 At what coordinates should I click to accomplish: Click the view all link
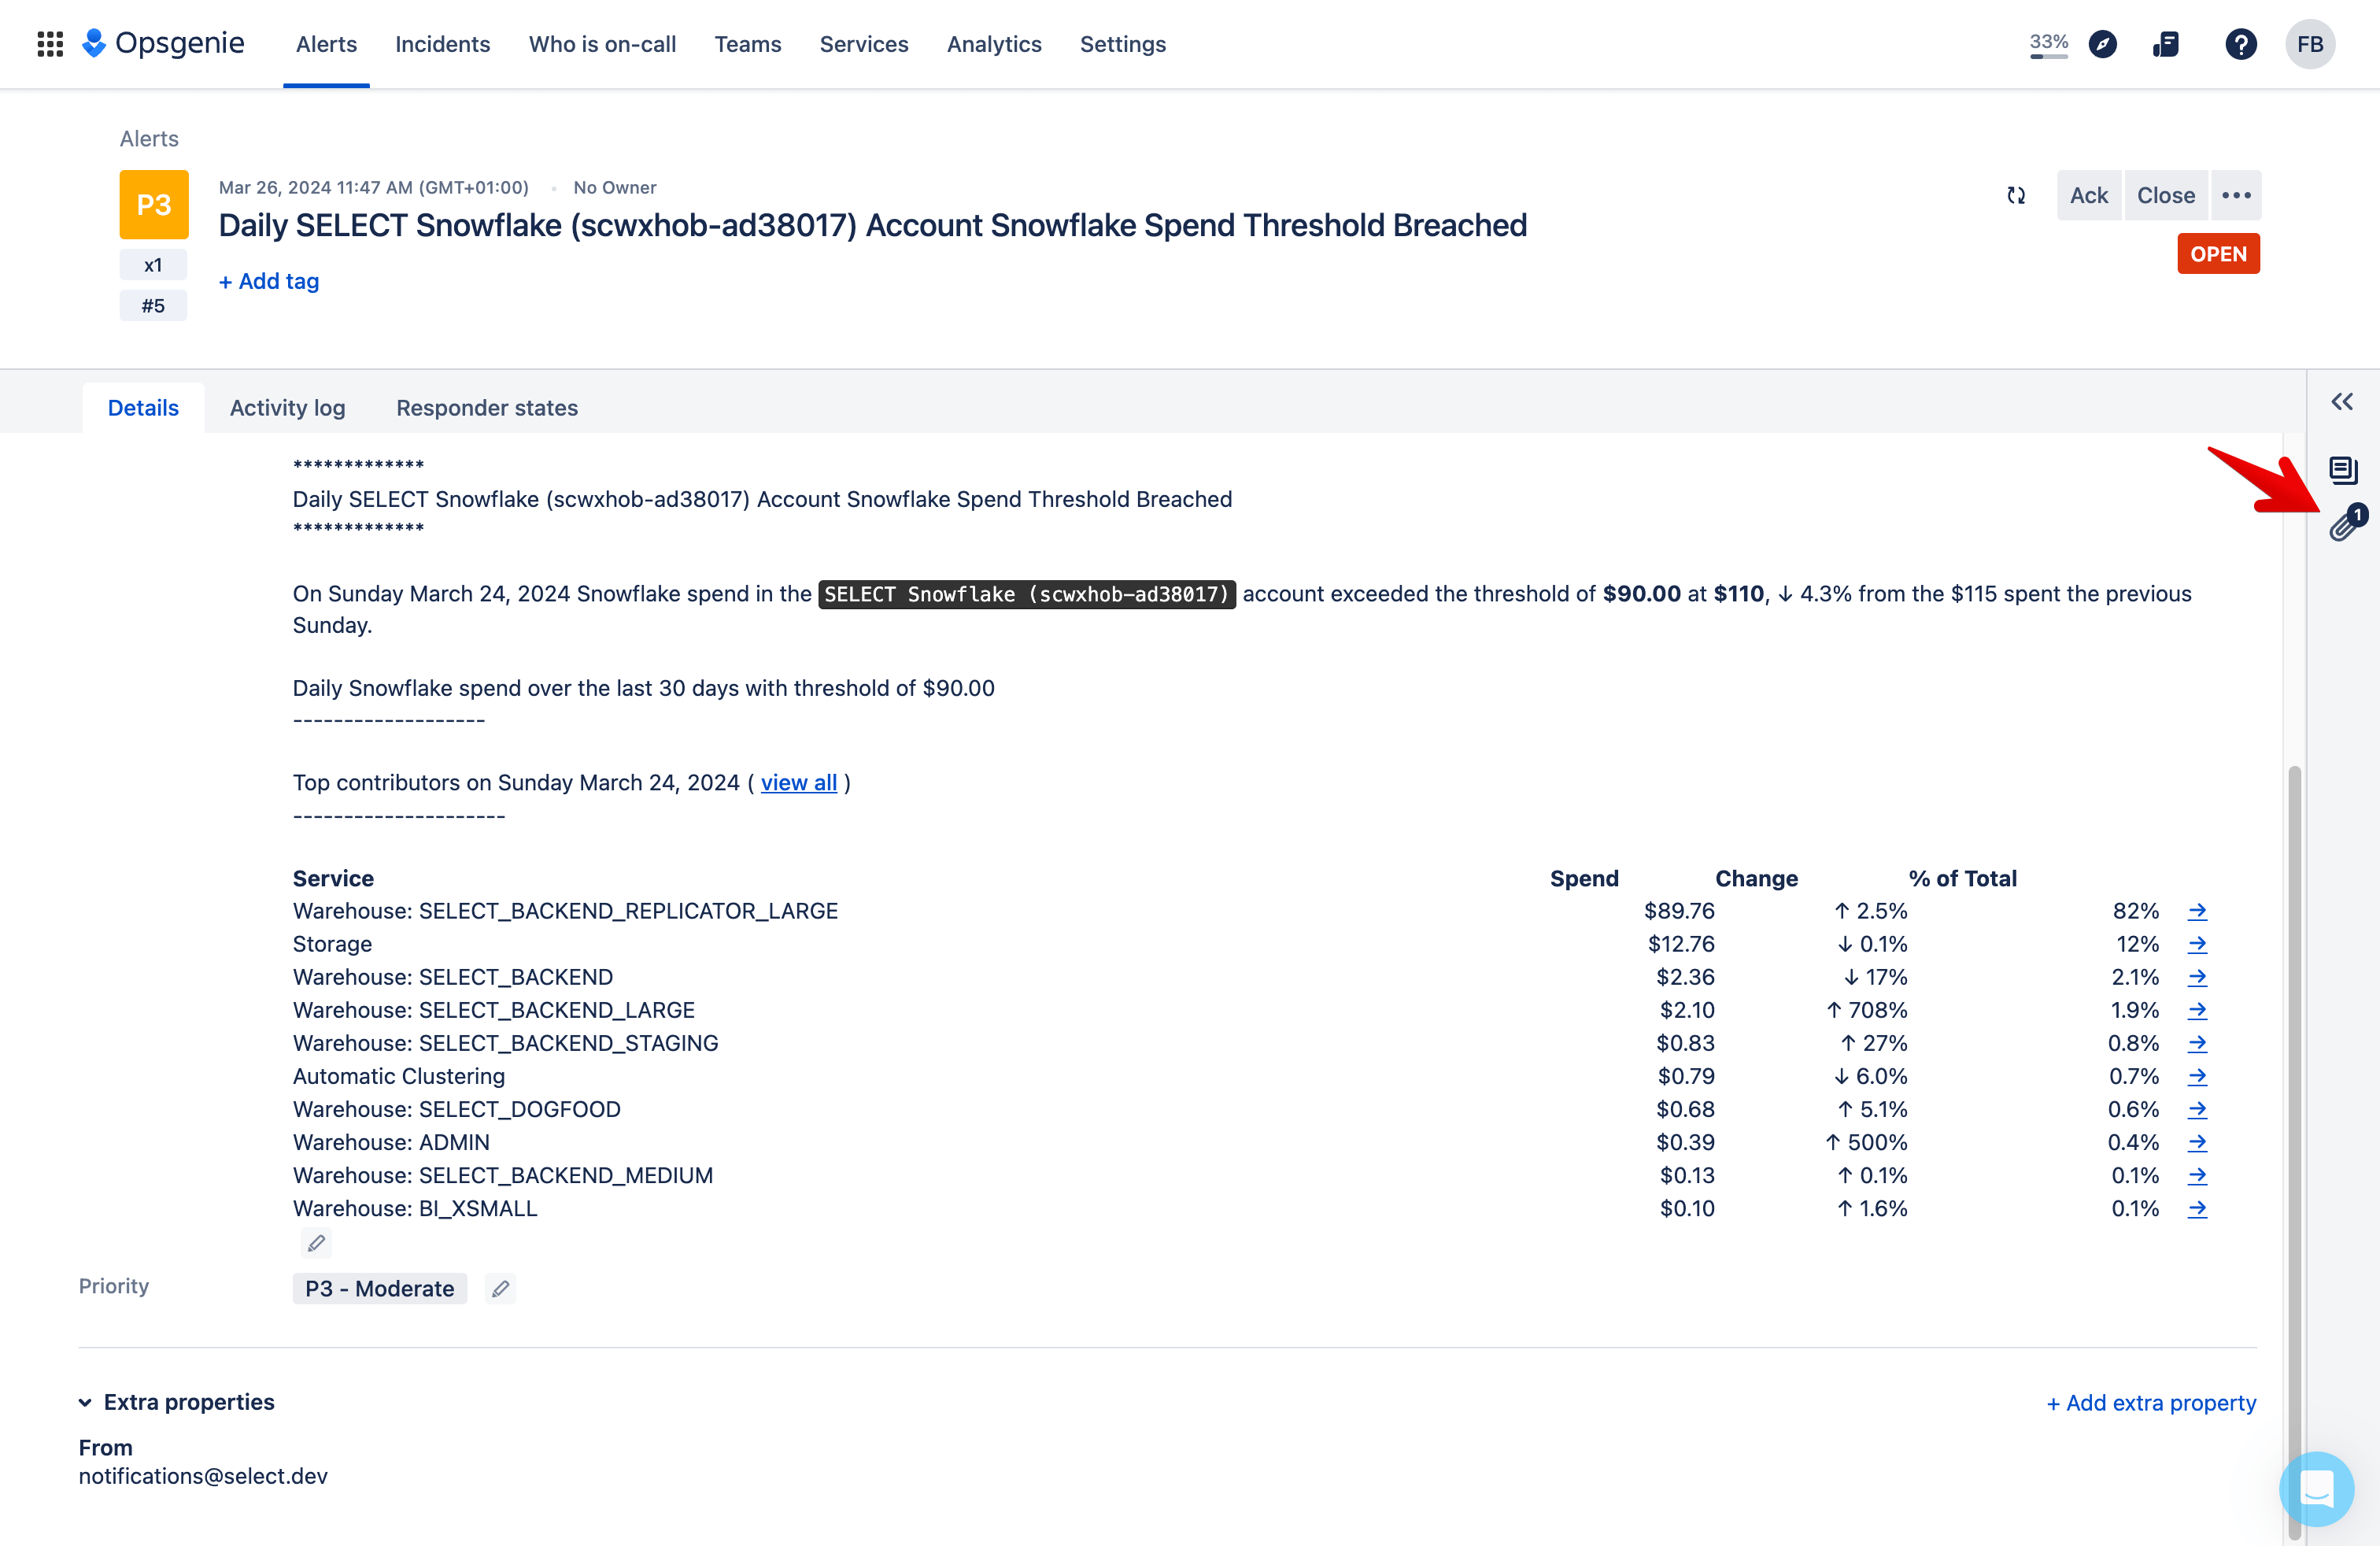(798, 783)
